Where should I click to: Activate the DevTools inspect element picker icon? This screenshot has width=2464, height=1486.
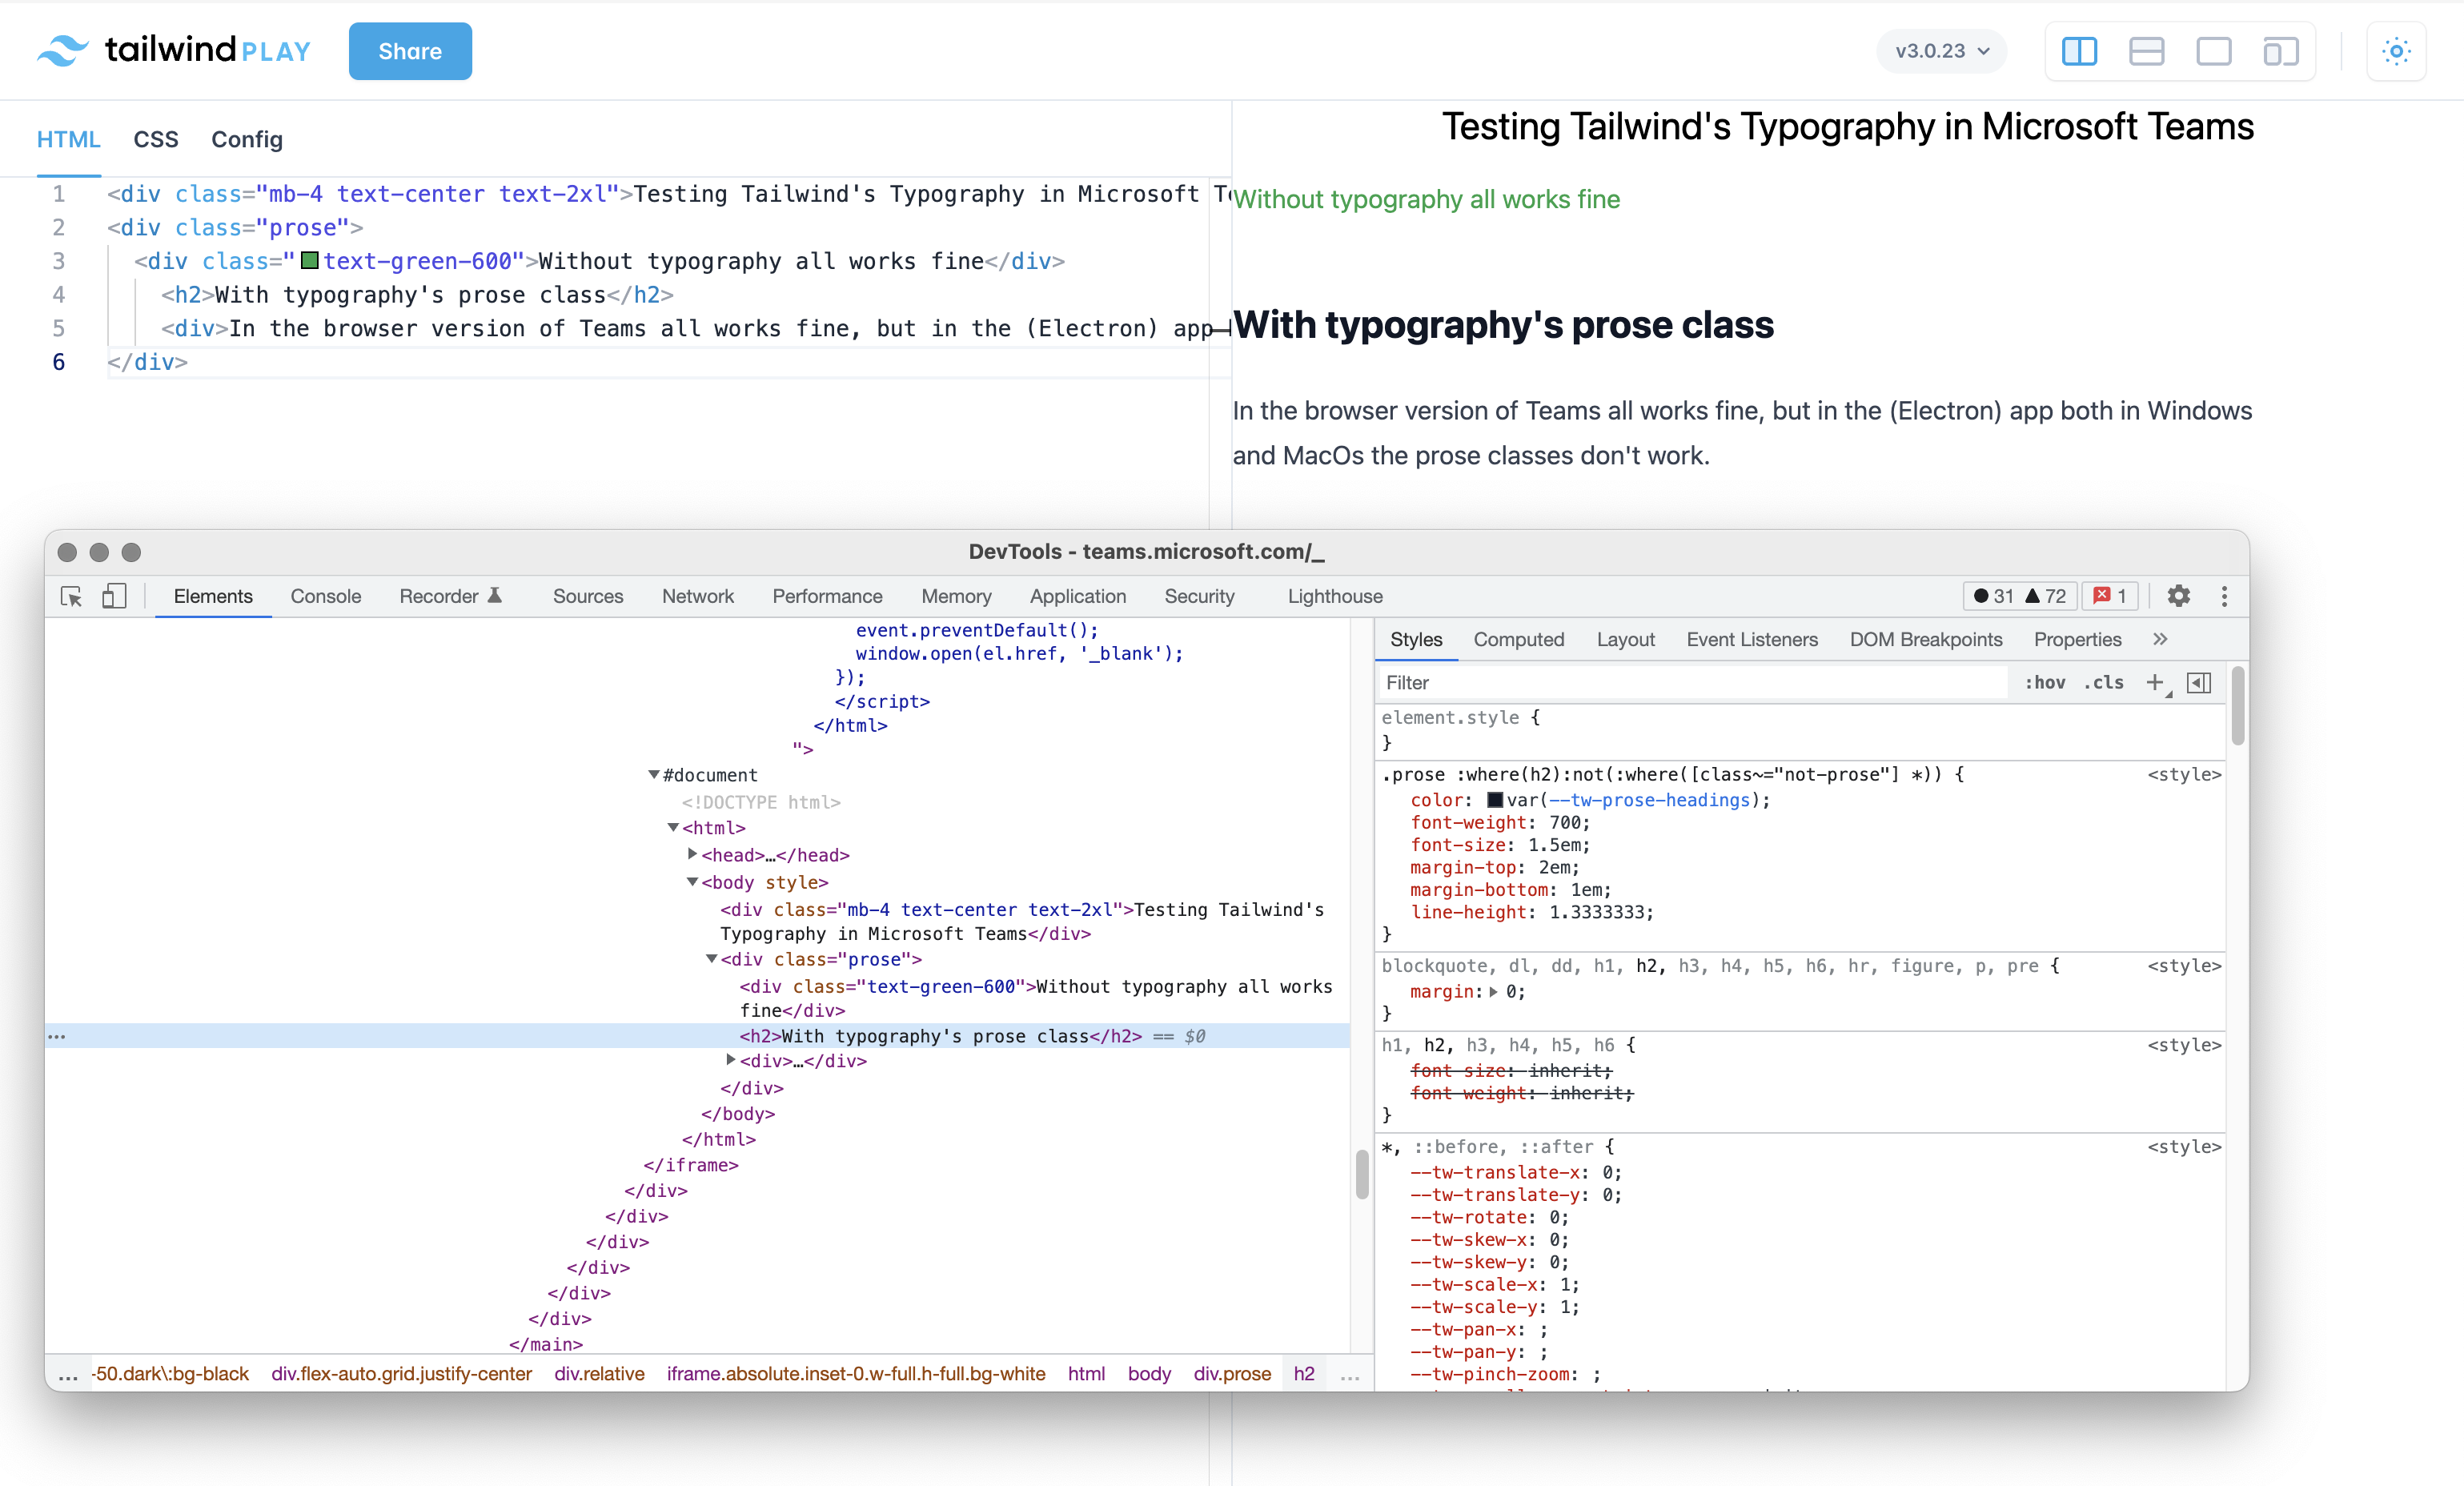click(71, 596)
